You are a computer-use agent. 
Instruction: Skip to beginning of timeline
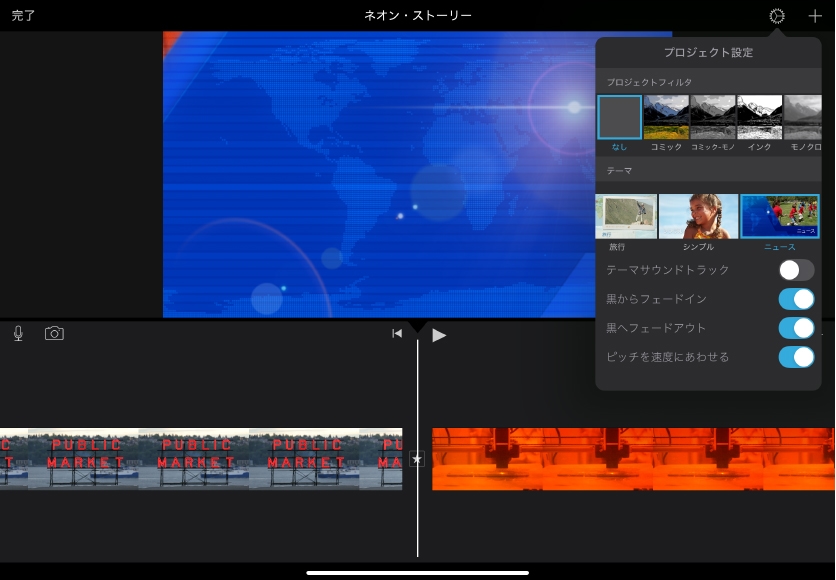(x=397, y=334)
